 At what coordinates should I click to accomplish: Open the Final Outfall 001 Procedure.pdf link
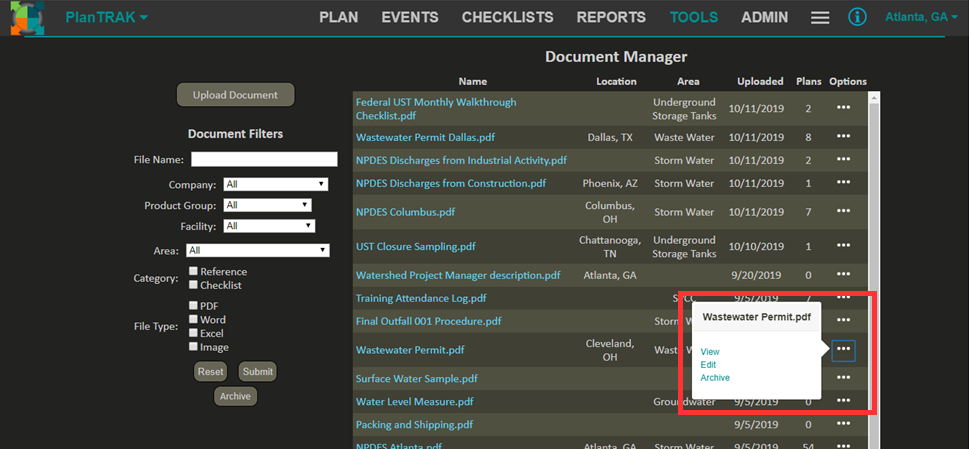click(x=428, y=321)
